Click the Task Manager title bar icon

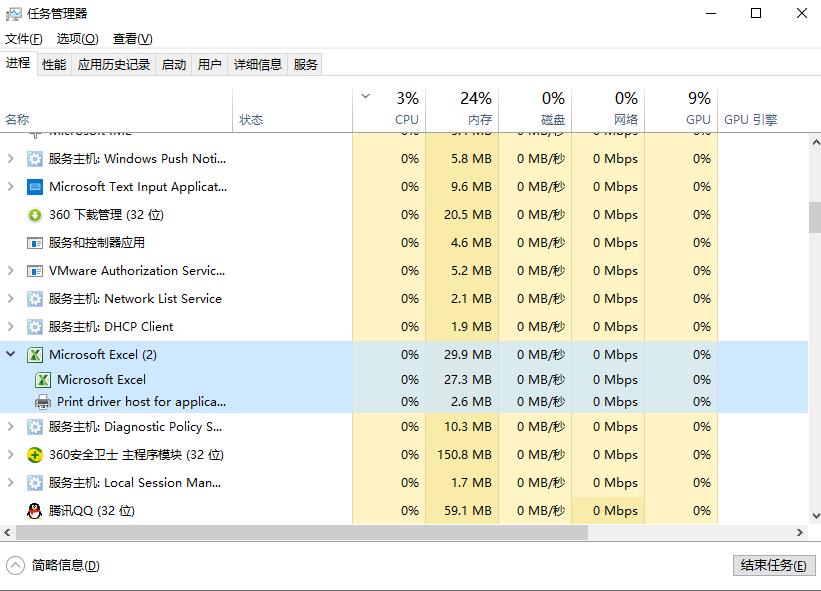14,14
